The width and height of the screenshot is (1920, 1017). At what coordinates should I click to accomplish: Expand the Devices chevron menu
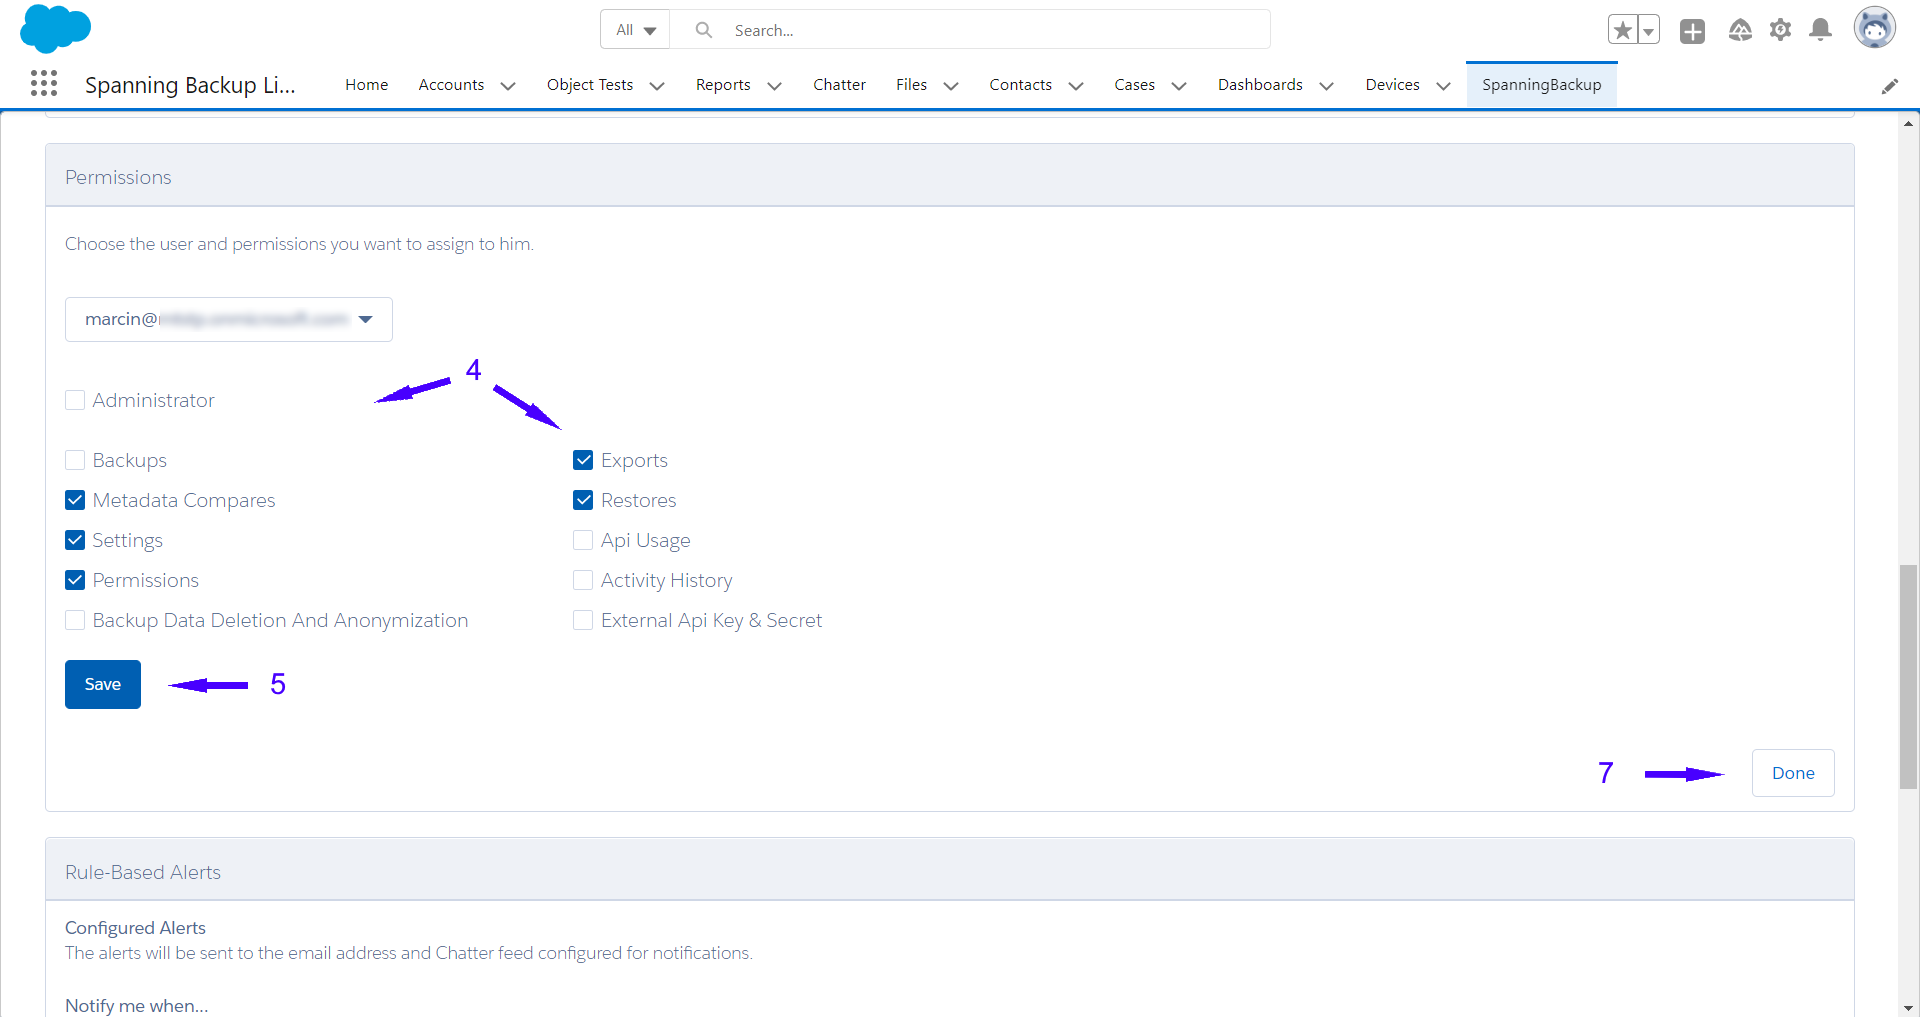tap(1443, 86)
